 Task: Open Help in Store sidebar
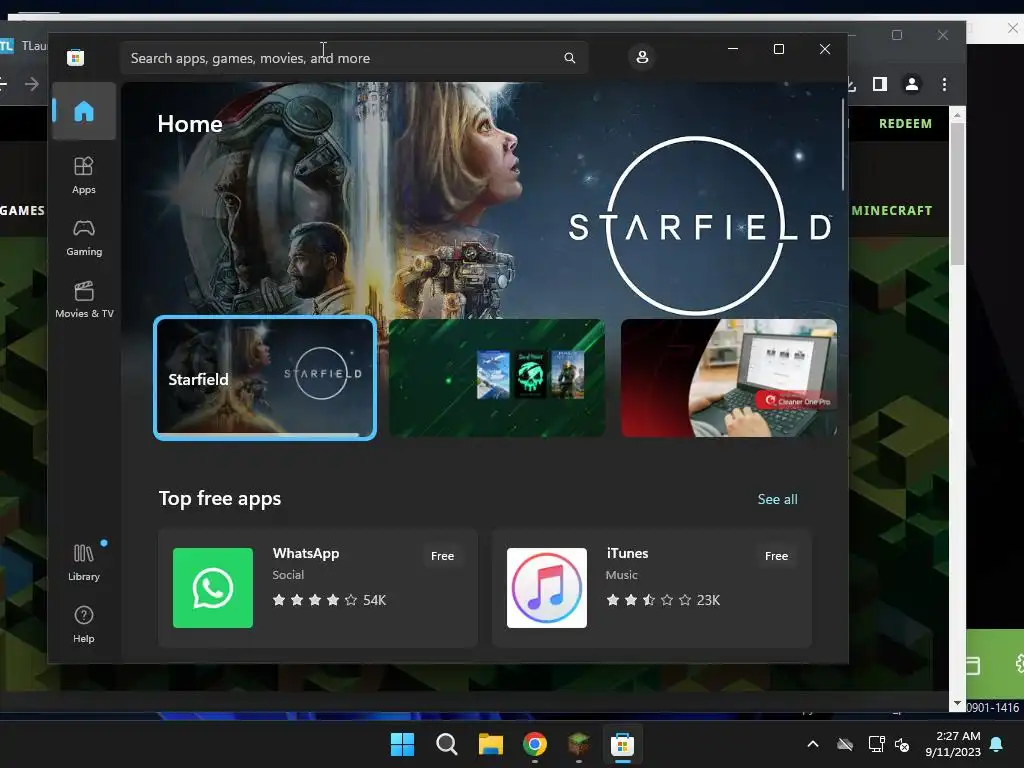pyautogui.click(x=84, y=625)
